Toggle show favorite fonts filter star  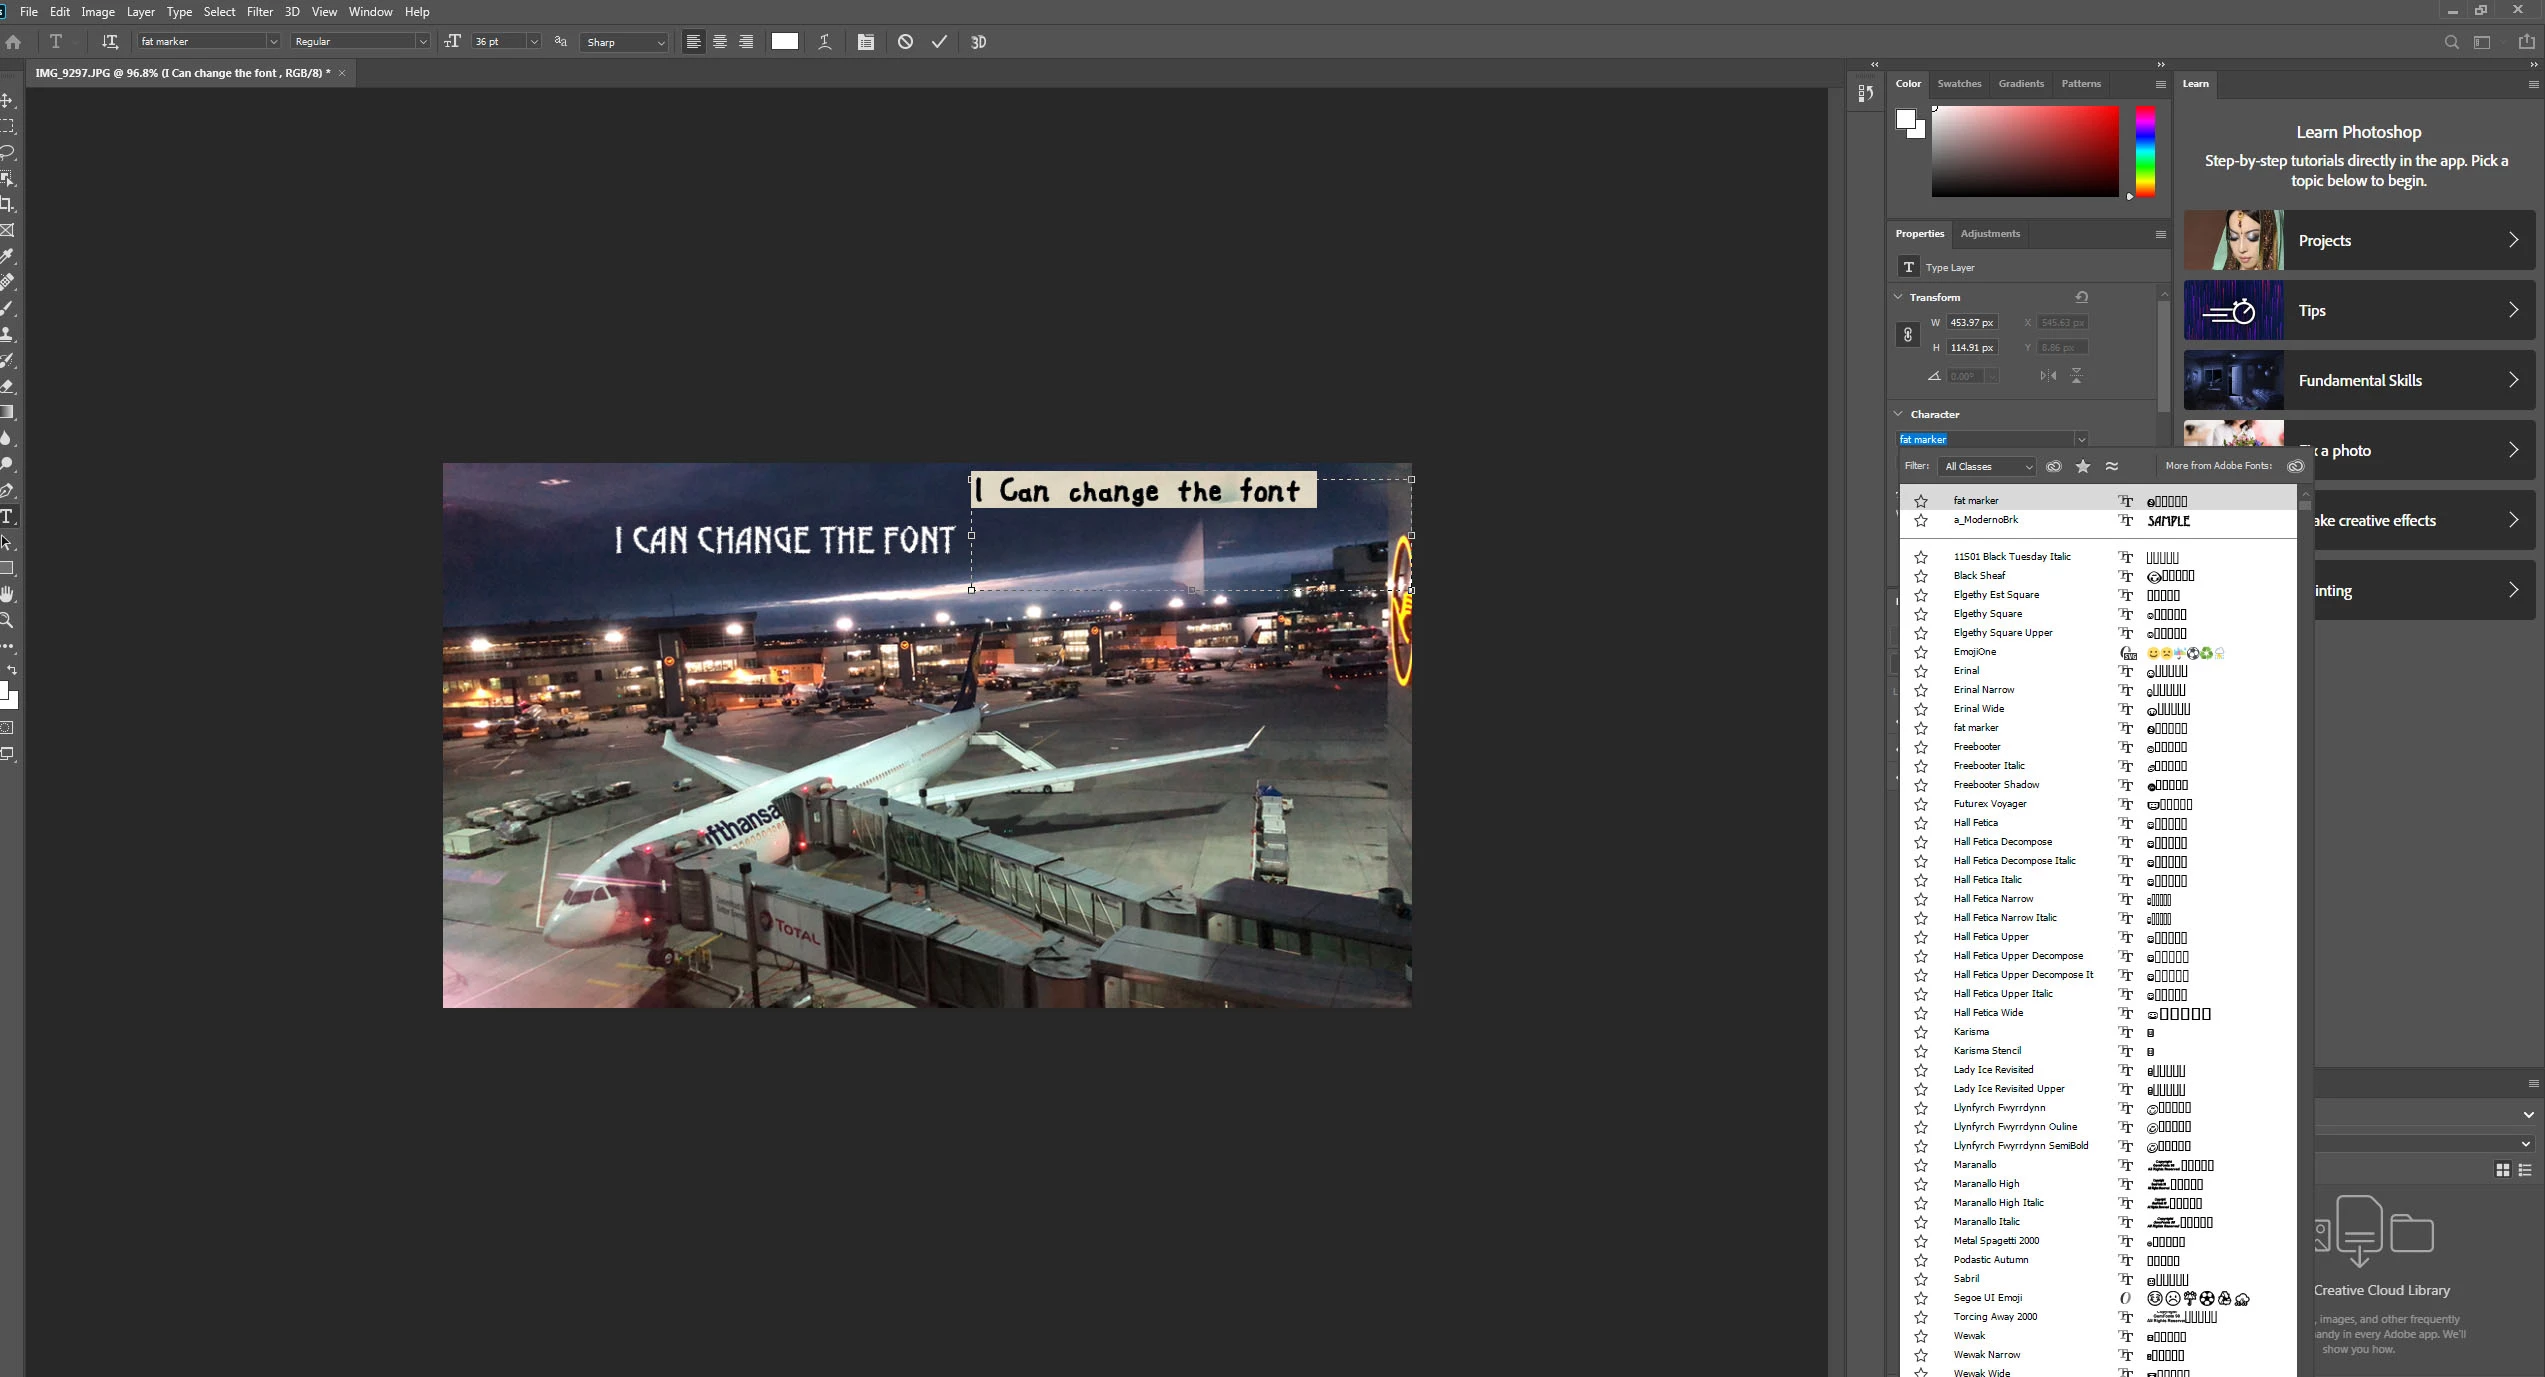coord(2083,466)
